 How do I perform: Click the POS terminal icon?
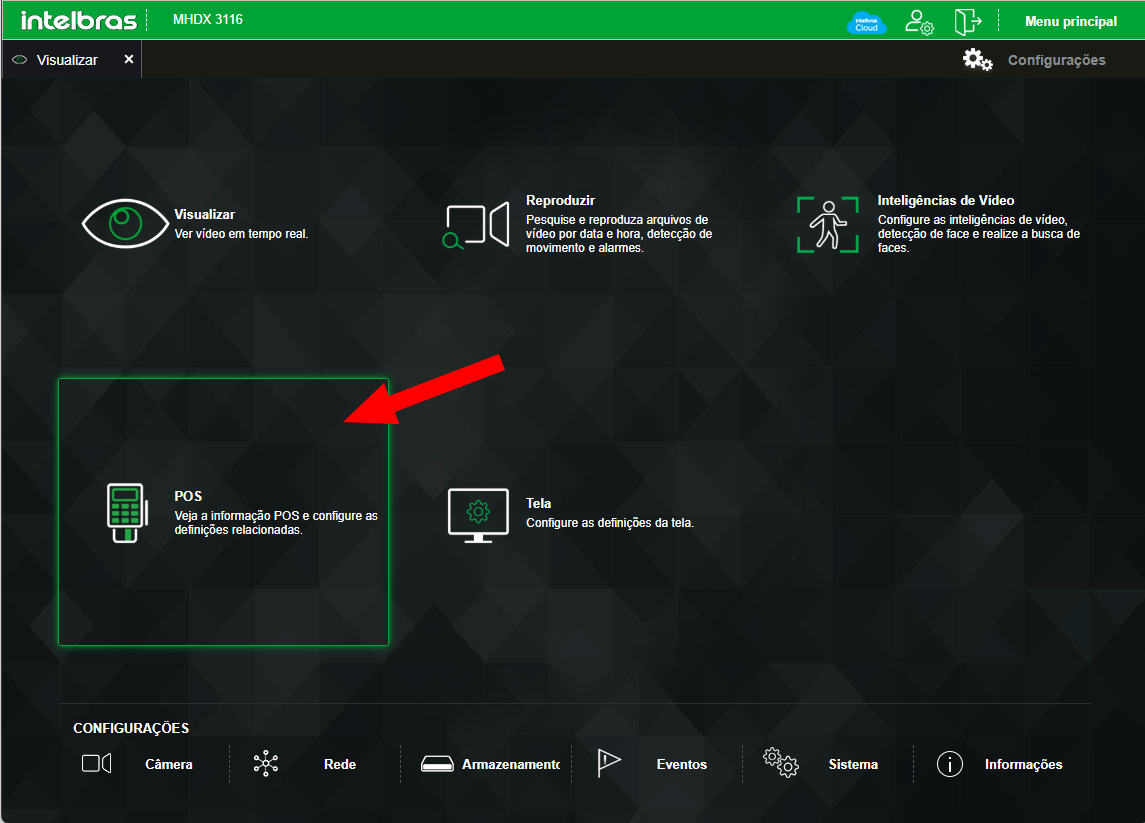(127, 513)
